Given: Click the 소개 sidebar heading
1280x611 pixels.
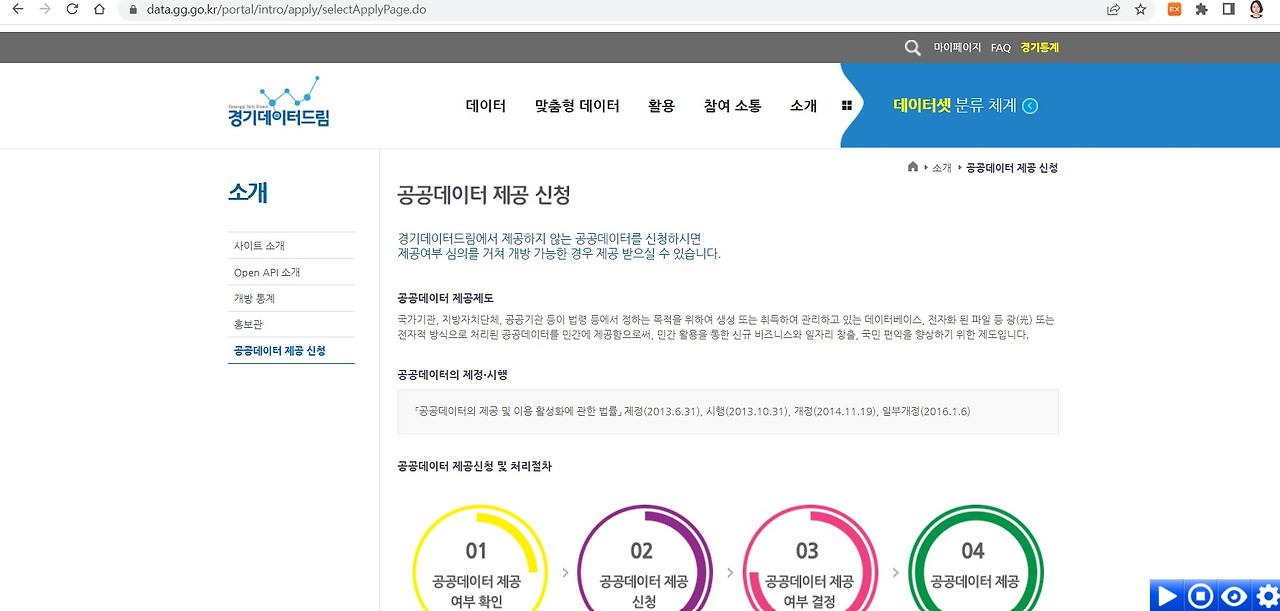Looking at the screenshot, I should [x=248, y=193].
